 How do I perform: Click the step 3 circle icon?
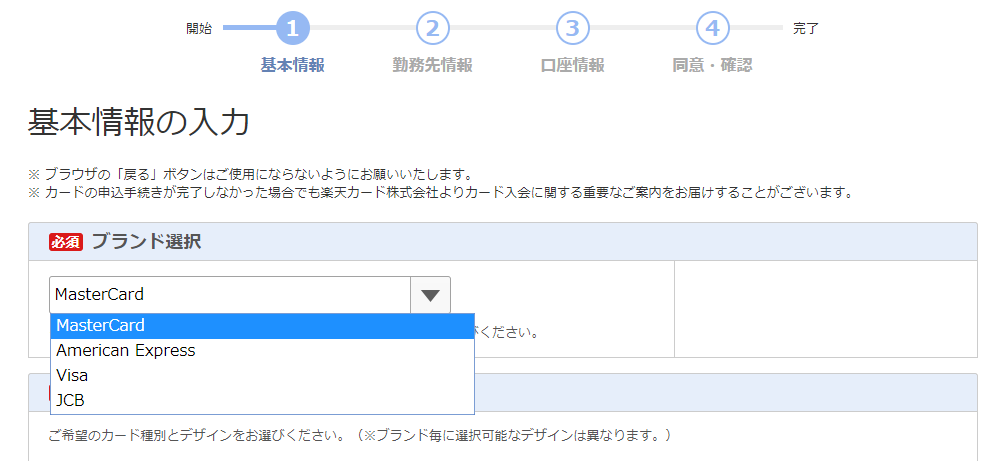pyautogui.click(x=572, y=28)
